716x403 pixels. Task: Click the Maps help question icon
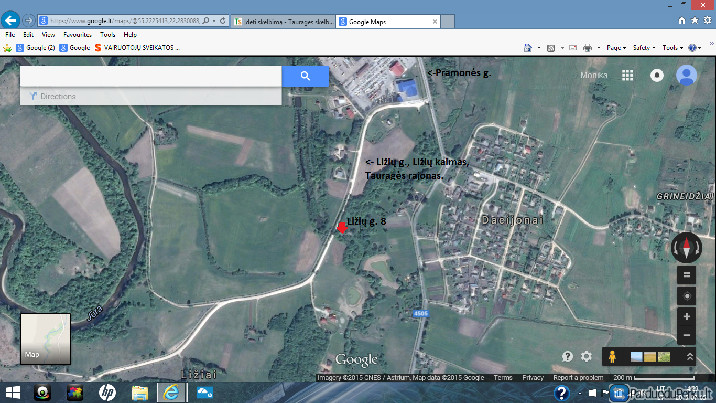[567, 356]
